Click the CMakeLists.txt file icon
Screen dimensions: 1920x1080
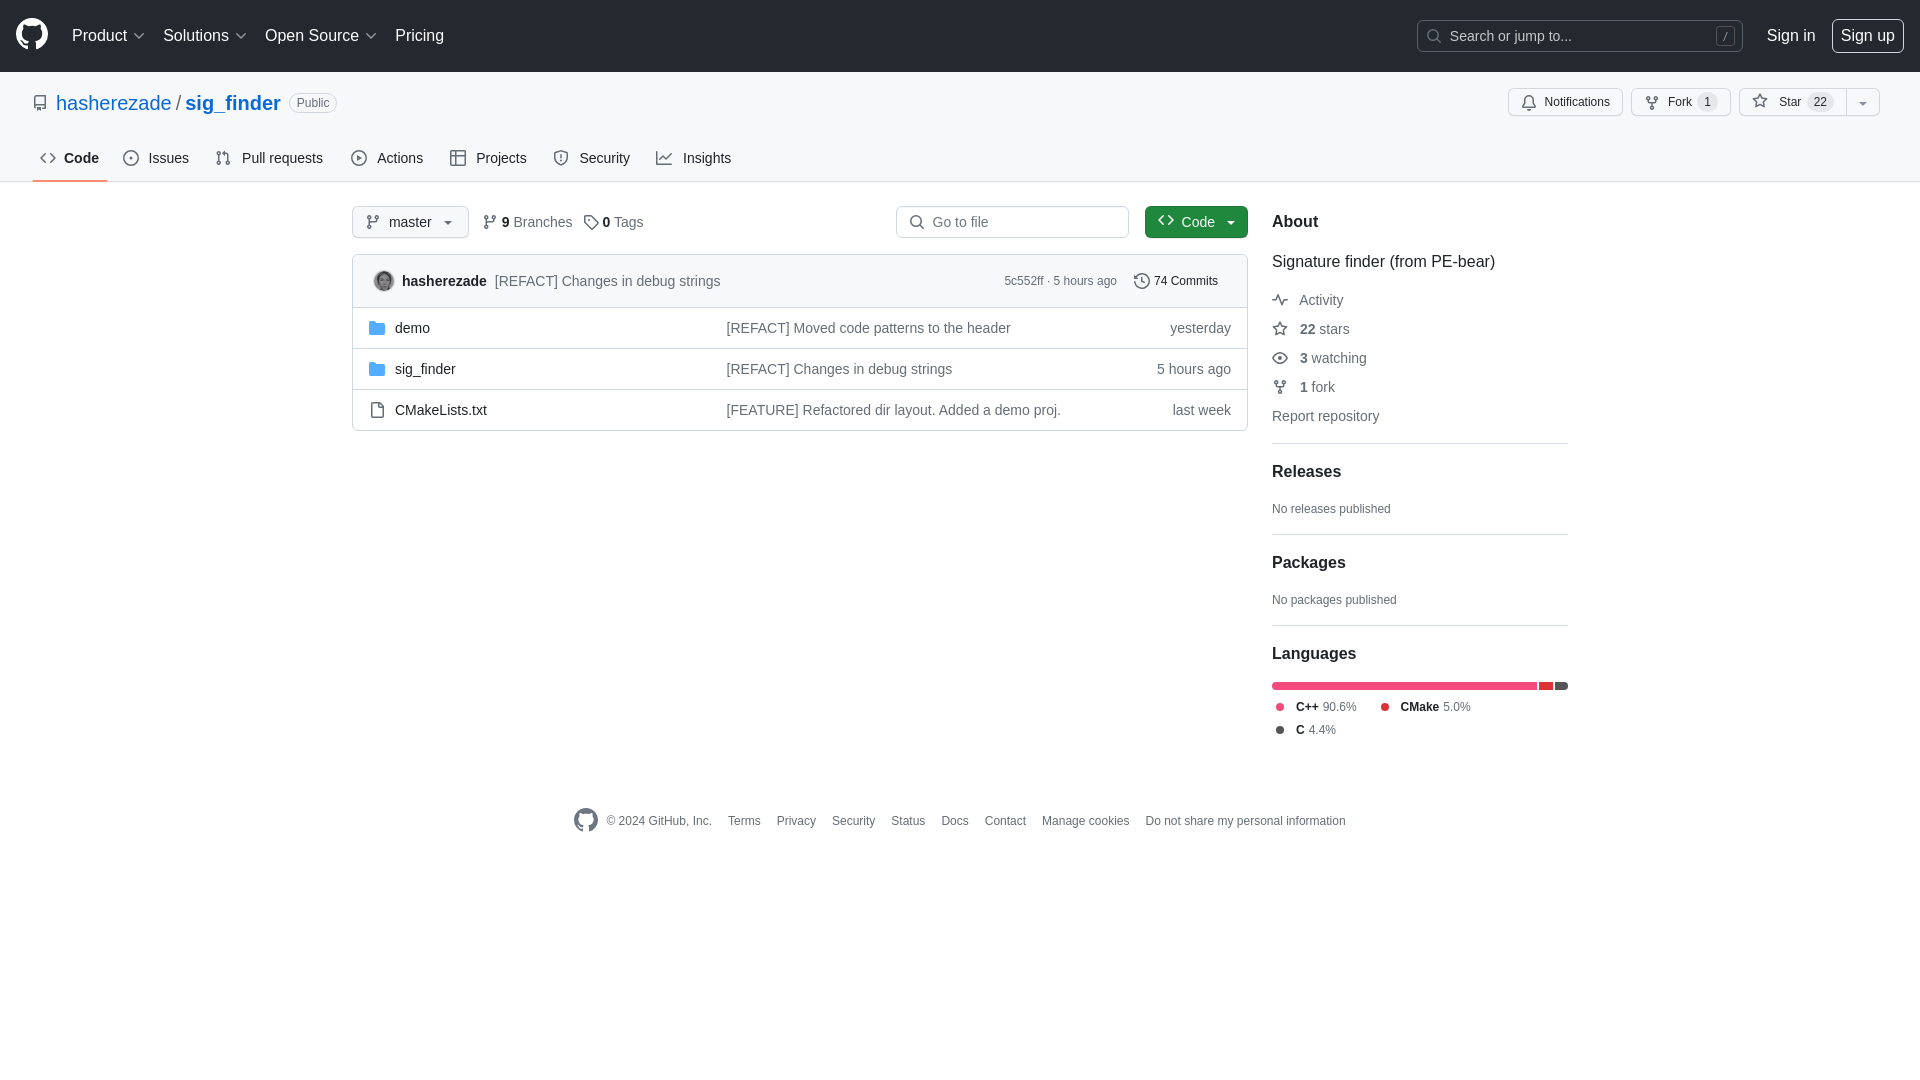click(x=377, y=410)
